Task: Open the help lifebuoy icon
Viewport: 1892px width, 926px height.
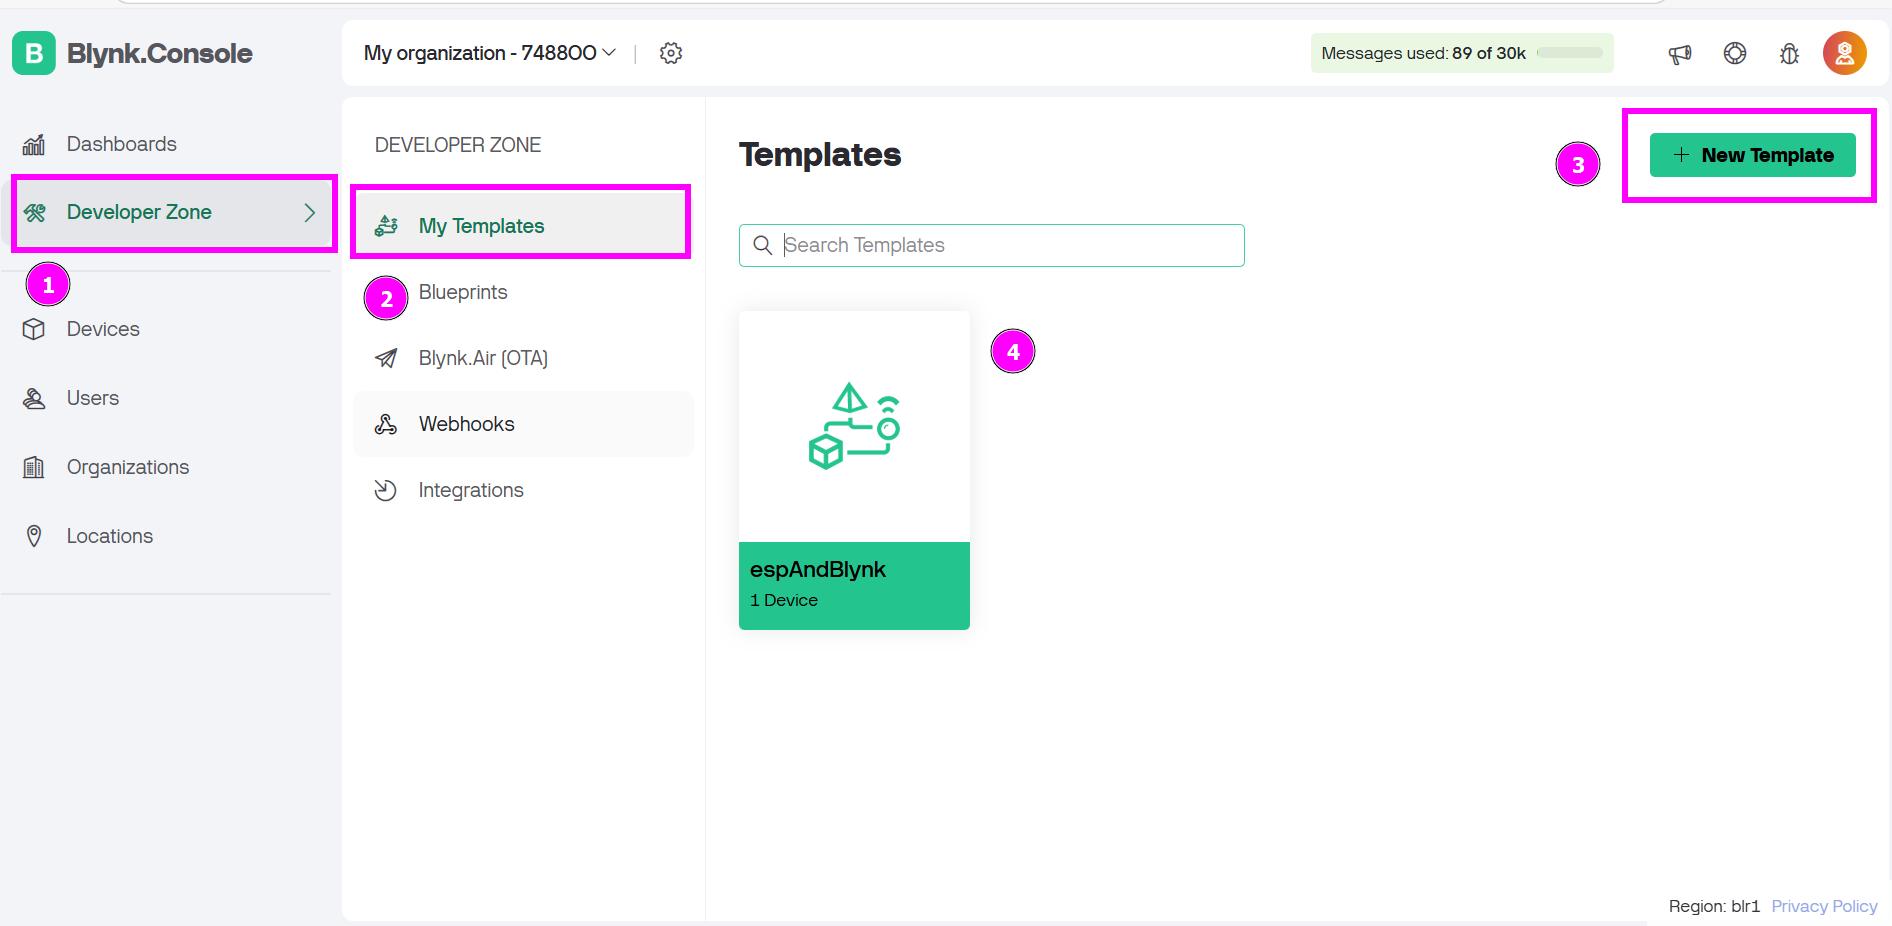Action: 1735,53
